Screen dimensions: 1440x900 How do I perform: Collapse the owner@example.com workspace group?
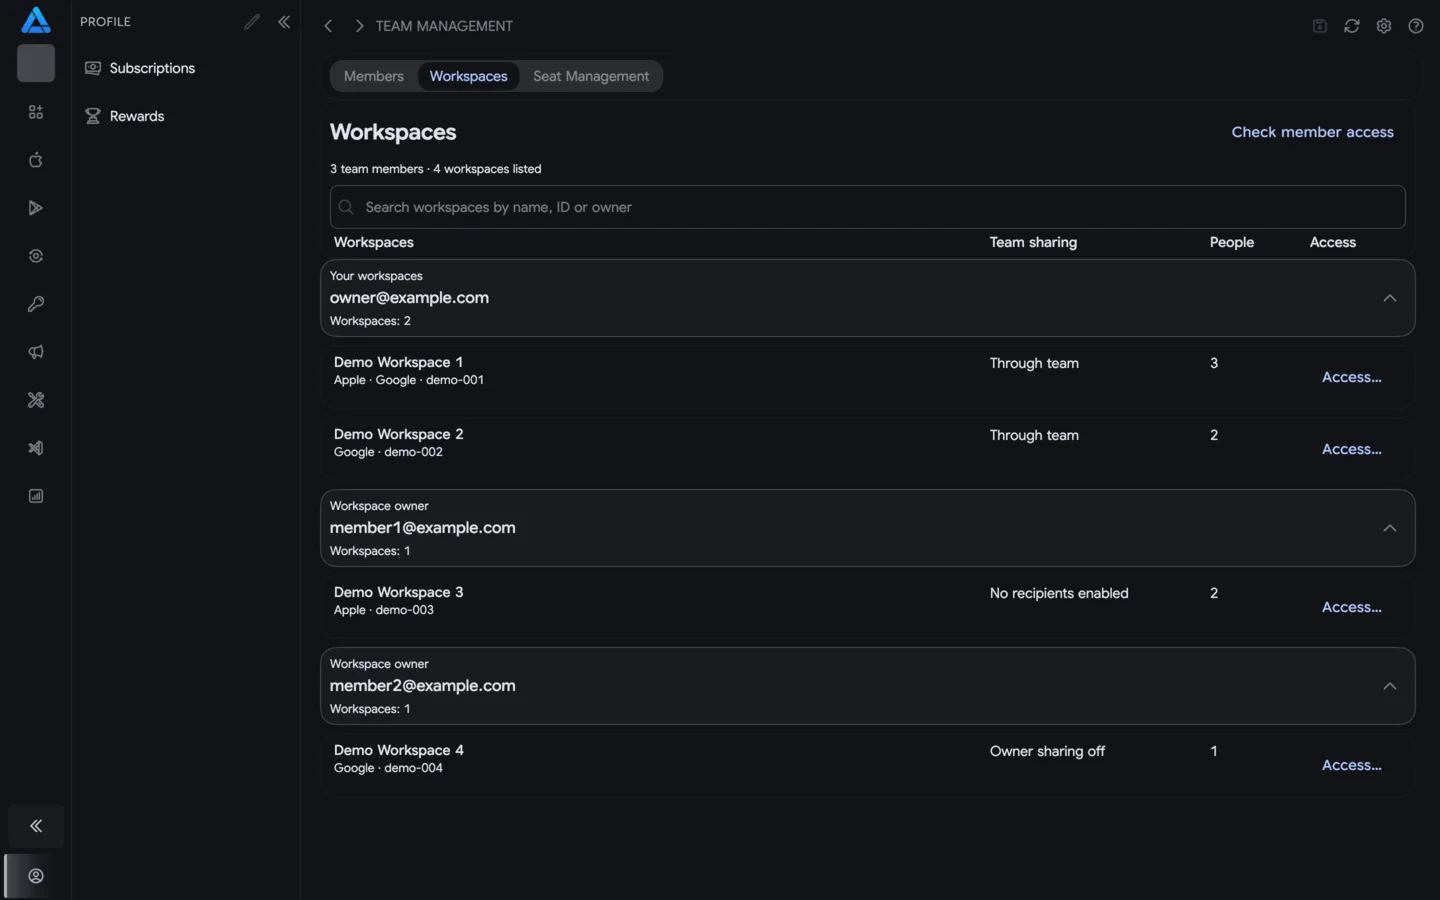point(1390,298)
